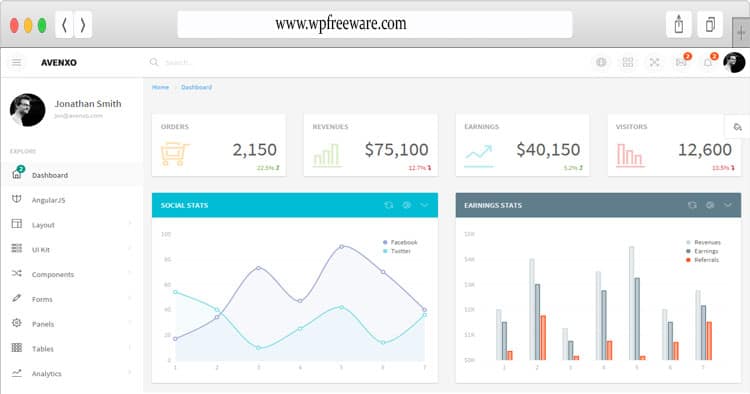Open Dashboard in the sidebar
Image resolution: width=750 pixels, height=394 pixels.
72,175
